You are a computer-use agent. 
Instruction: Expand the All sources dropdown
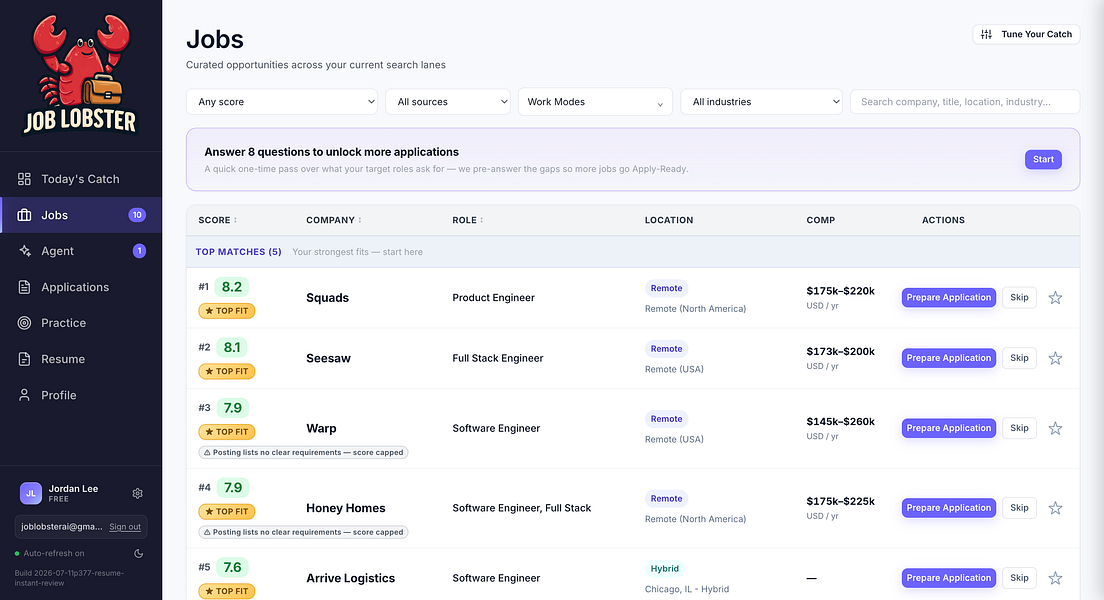[448, 101]
